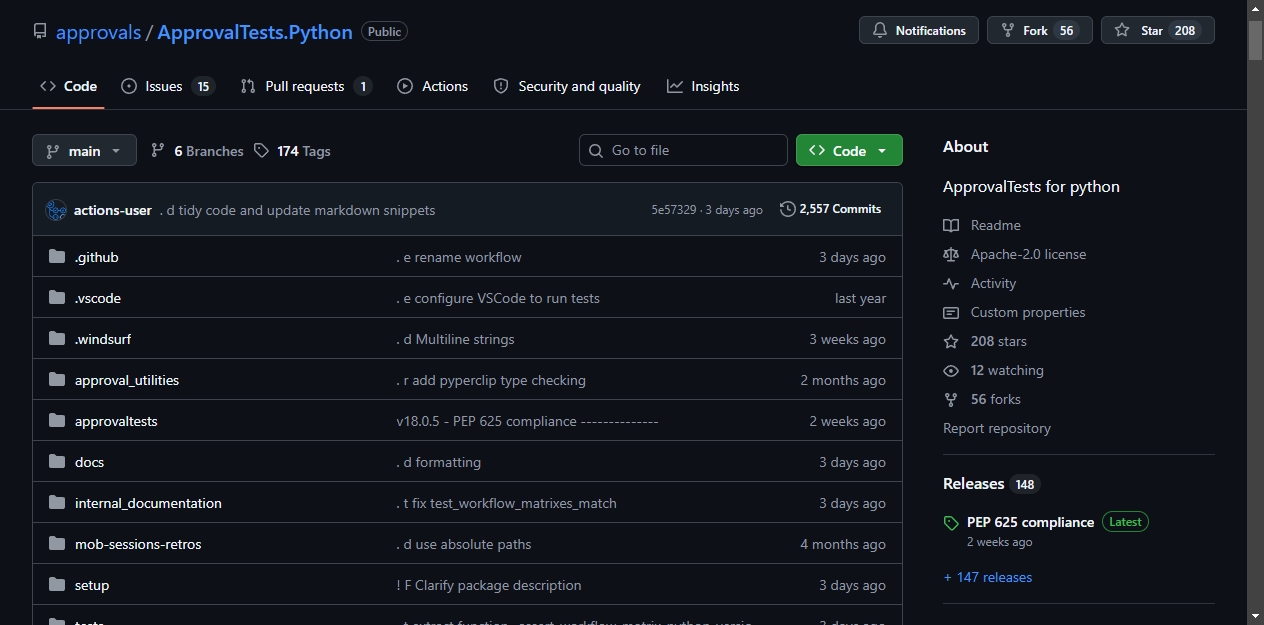Viewport: 1264px width, 625px height.
Task: Click the star icon in Star button
Action: point(1122,30)
